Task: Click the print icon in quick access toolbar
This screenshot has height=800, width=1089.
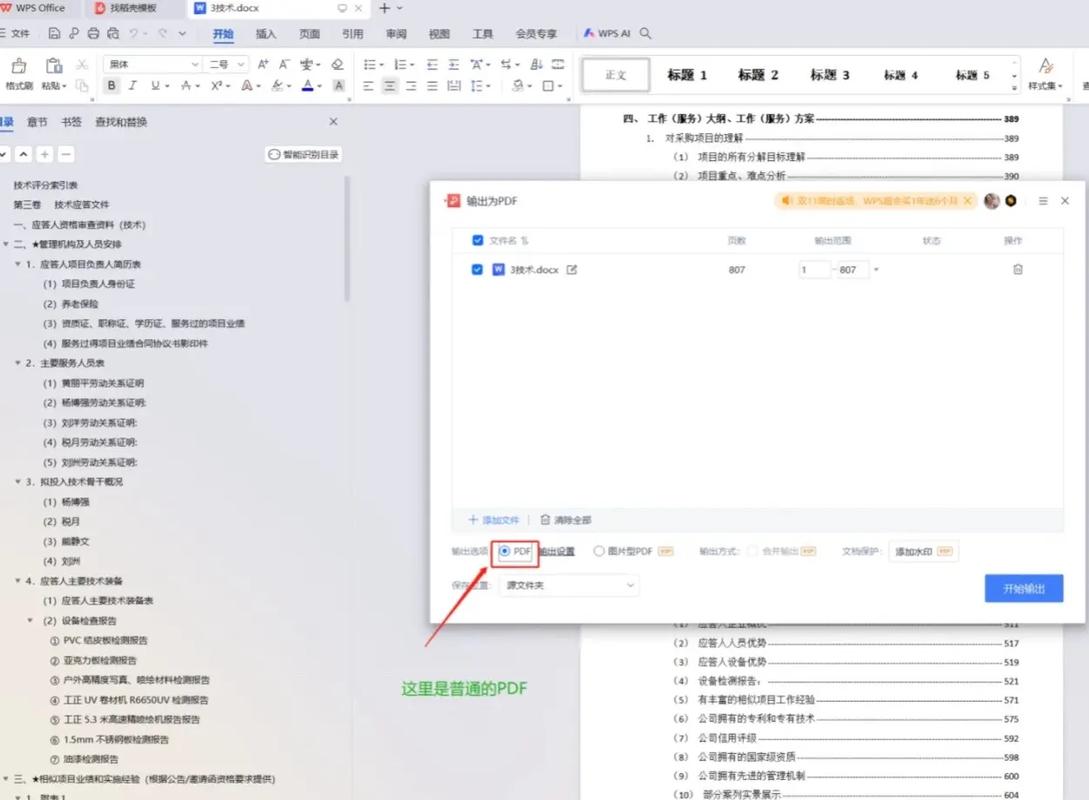Action: 92,33
